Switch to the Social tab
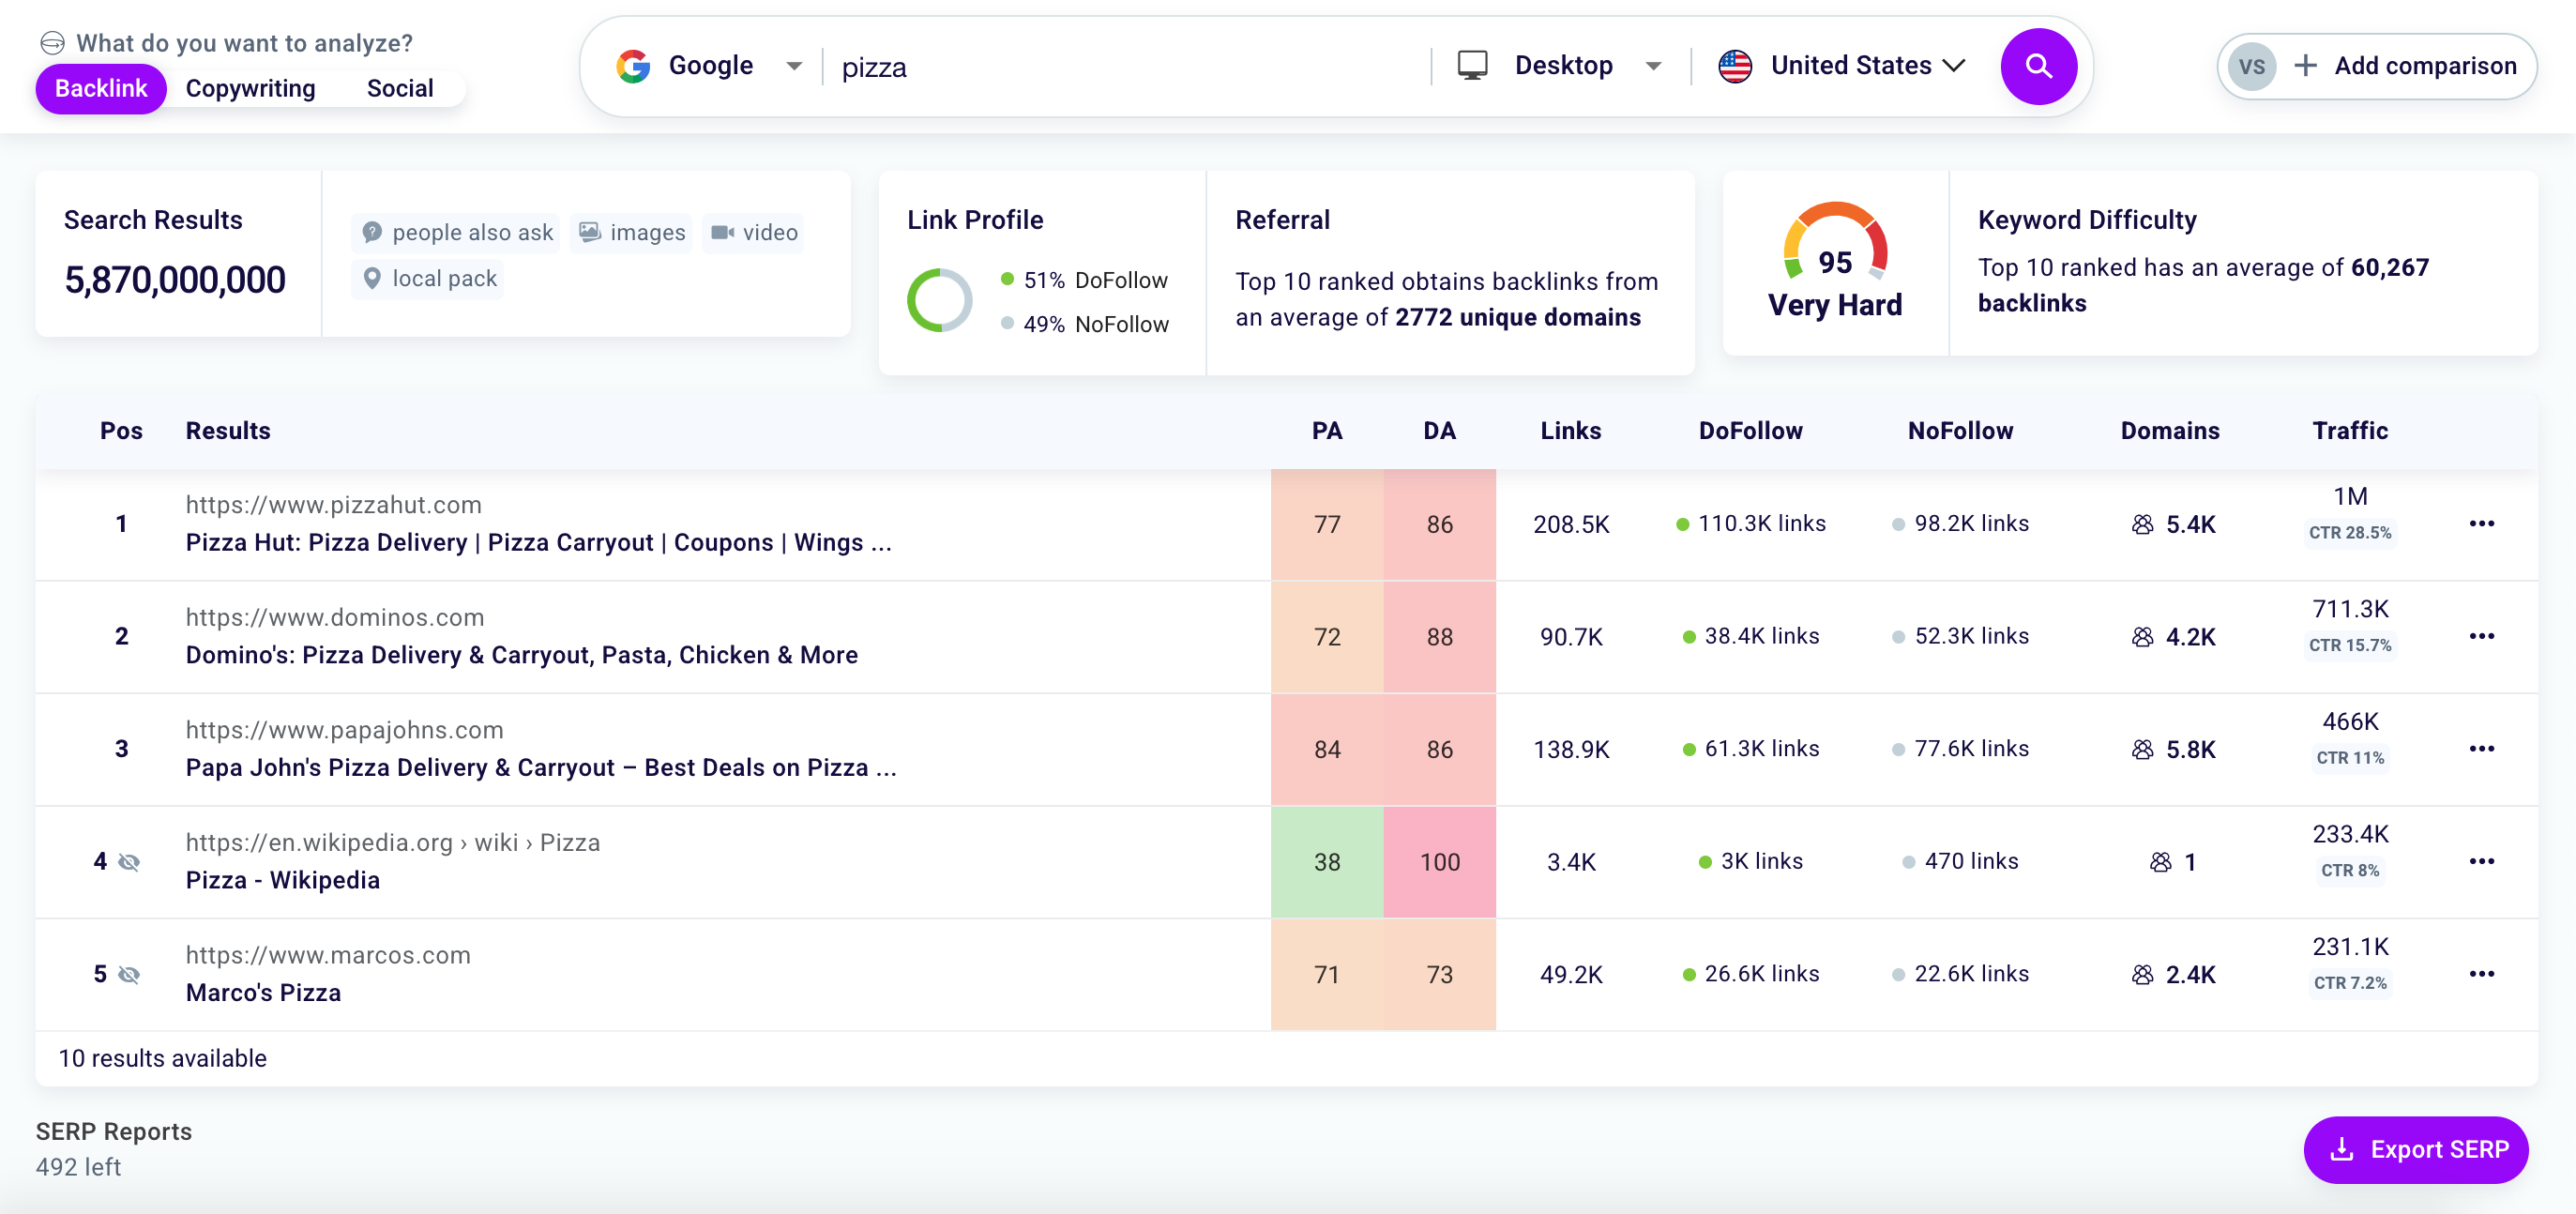 click(400, 88)
